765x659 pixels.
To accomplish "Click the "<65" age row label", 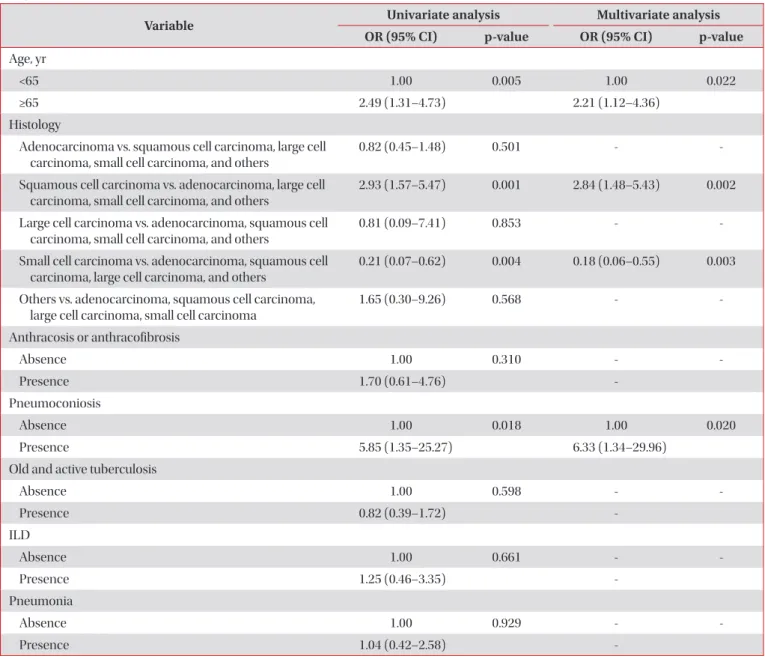I will [29, 81].
